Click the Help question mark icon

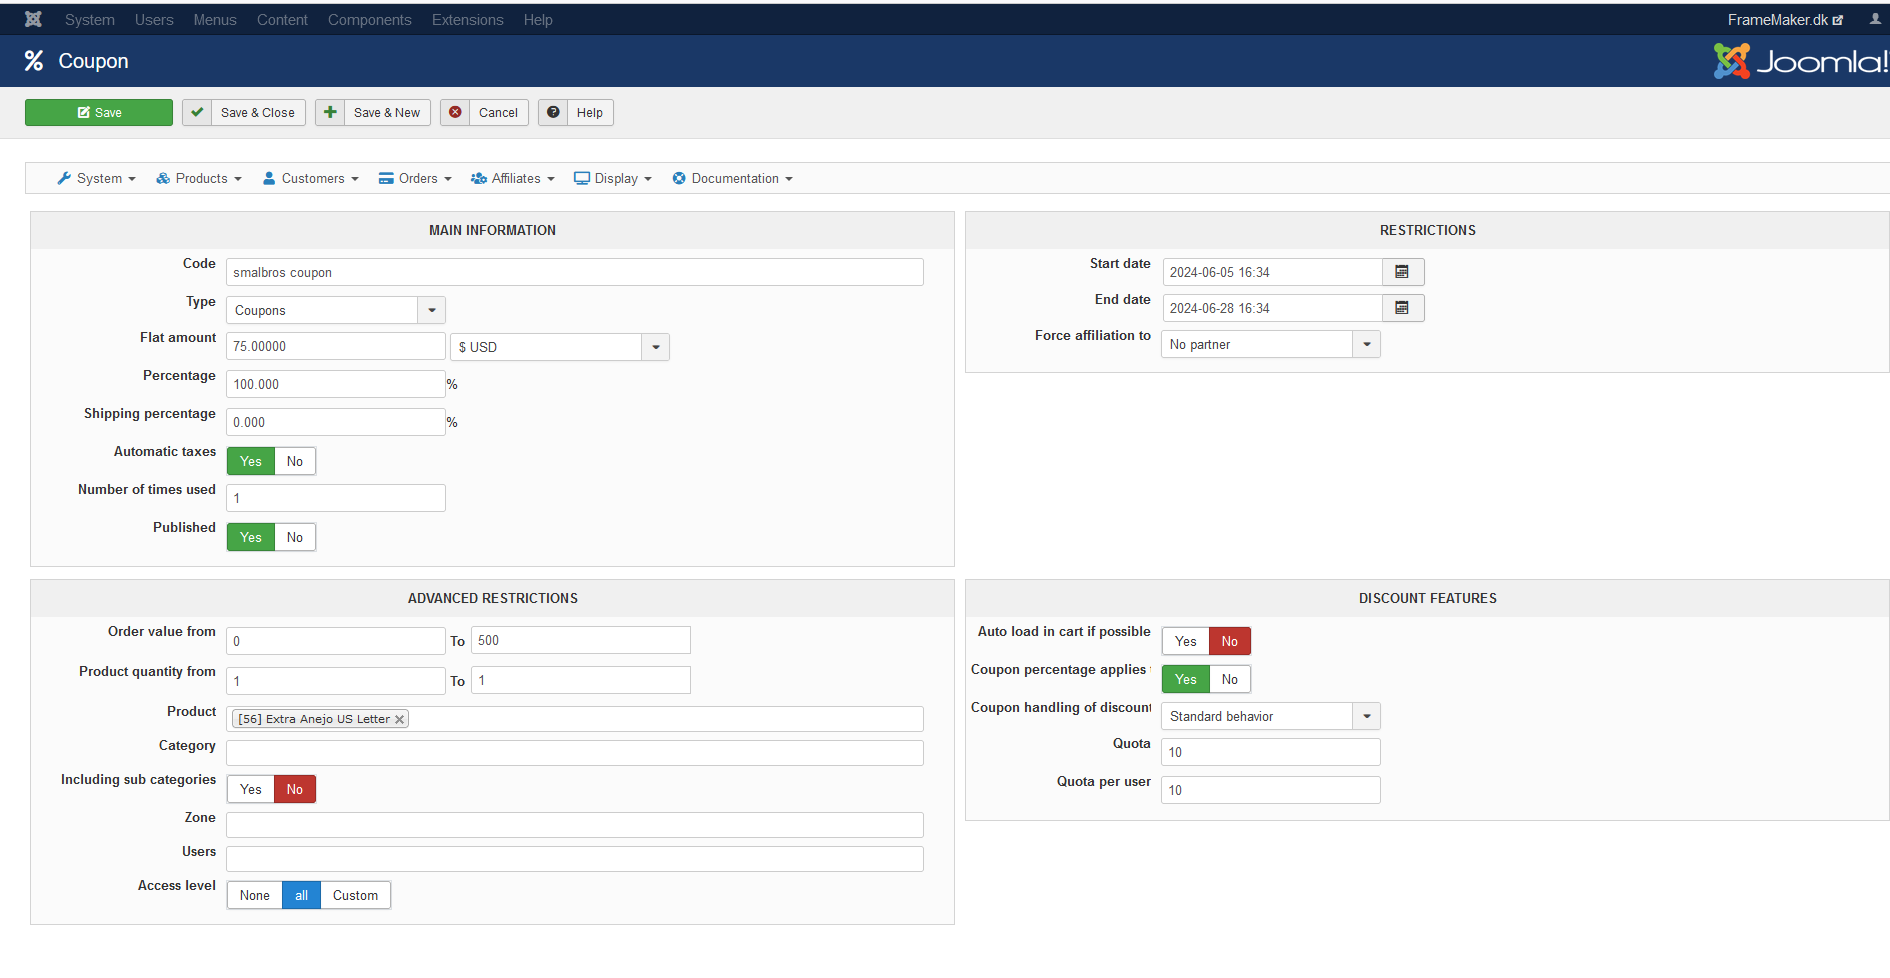(553, 112)
